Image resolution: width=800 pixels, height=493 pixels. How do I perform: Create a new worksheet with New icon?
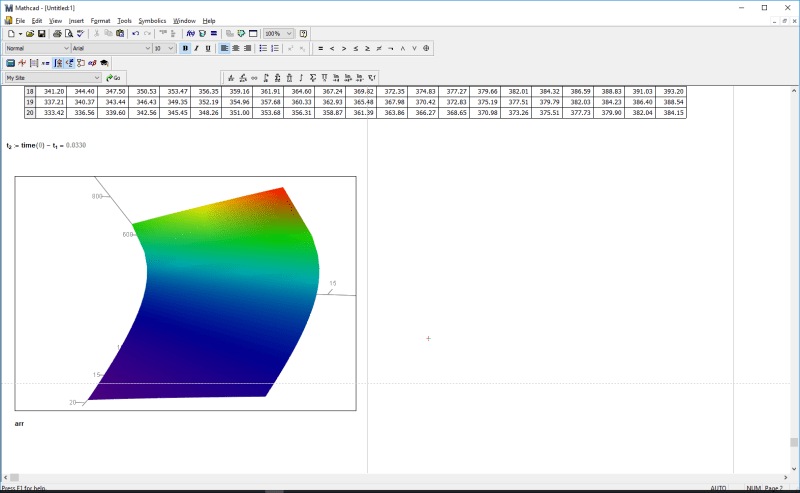point(11,34)
